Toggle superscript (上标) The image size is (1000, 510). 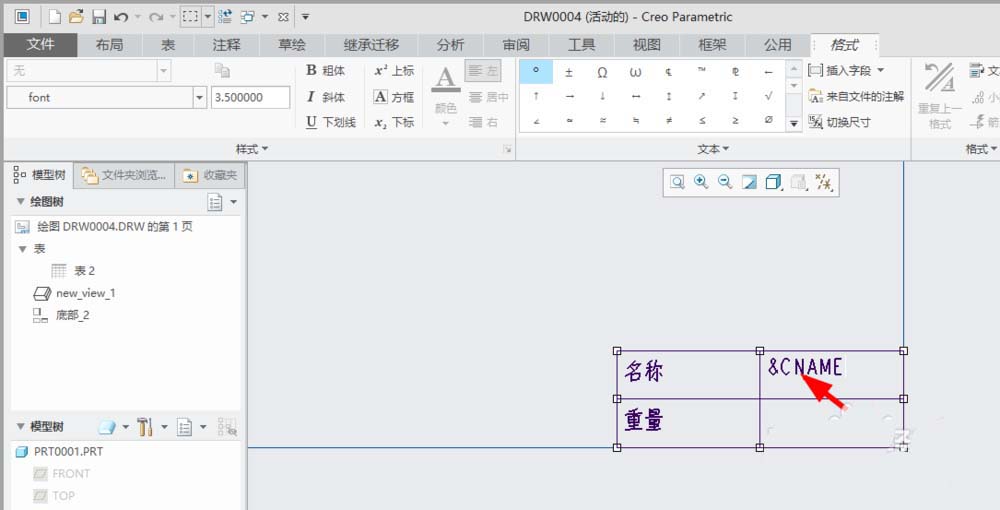(x=394, y=70)
